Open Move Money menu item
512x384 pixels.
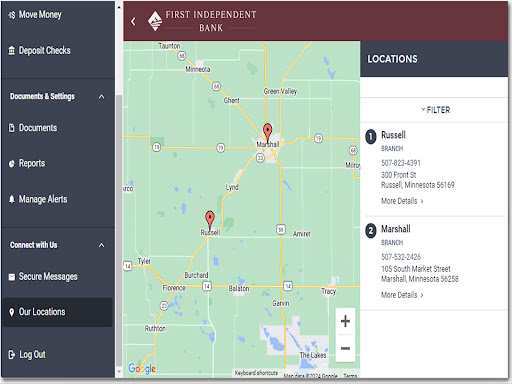[57, 15]
